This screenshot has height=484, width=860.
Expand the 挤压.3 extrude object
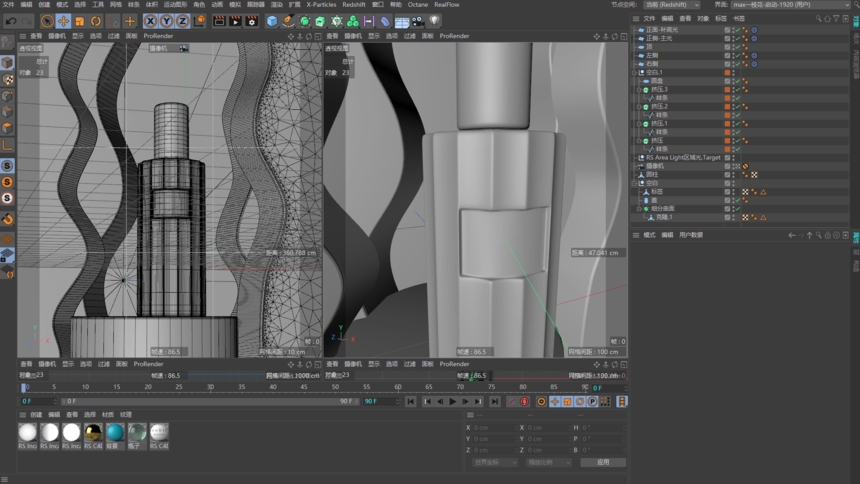(639, 89)
